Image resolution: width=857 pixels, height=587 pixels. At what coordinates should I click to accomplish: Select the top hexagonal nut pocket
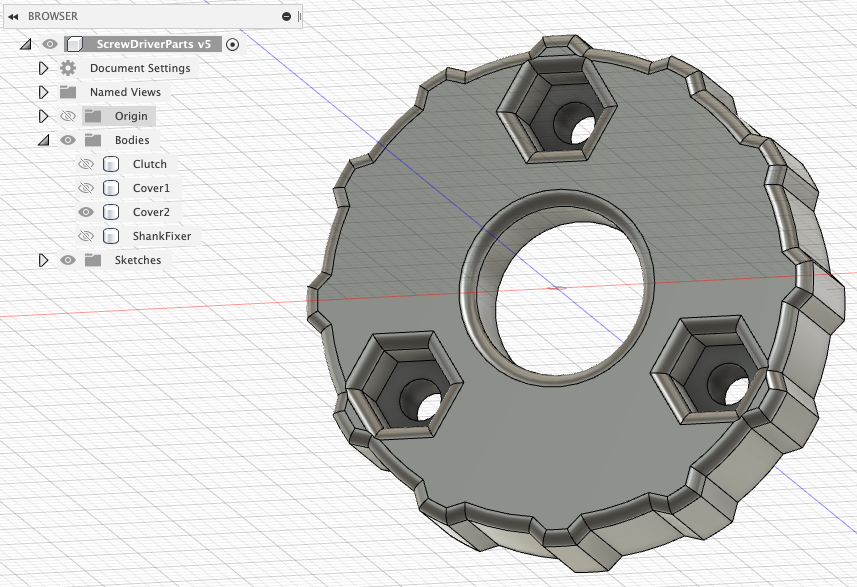coord(557,109)
